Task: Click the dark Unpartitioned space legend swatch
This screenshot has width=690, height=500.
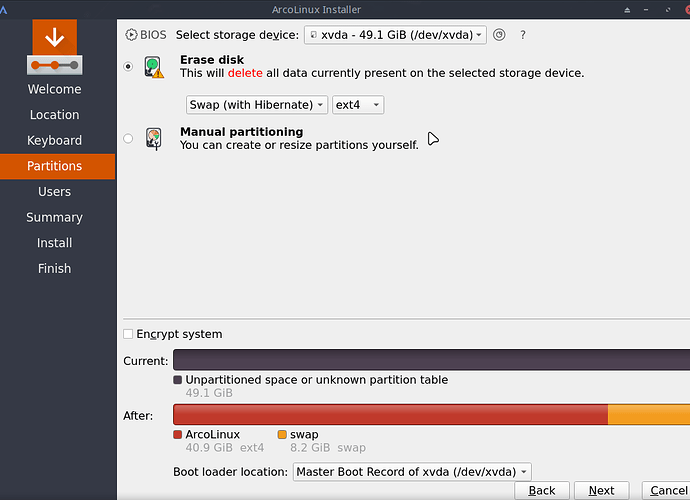Action: (x=178, y=380)
